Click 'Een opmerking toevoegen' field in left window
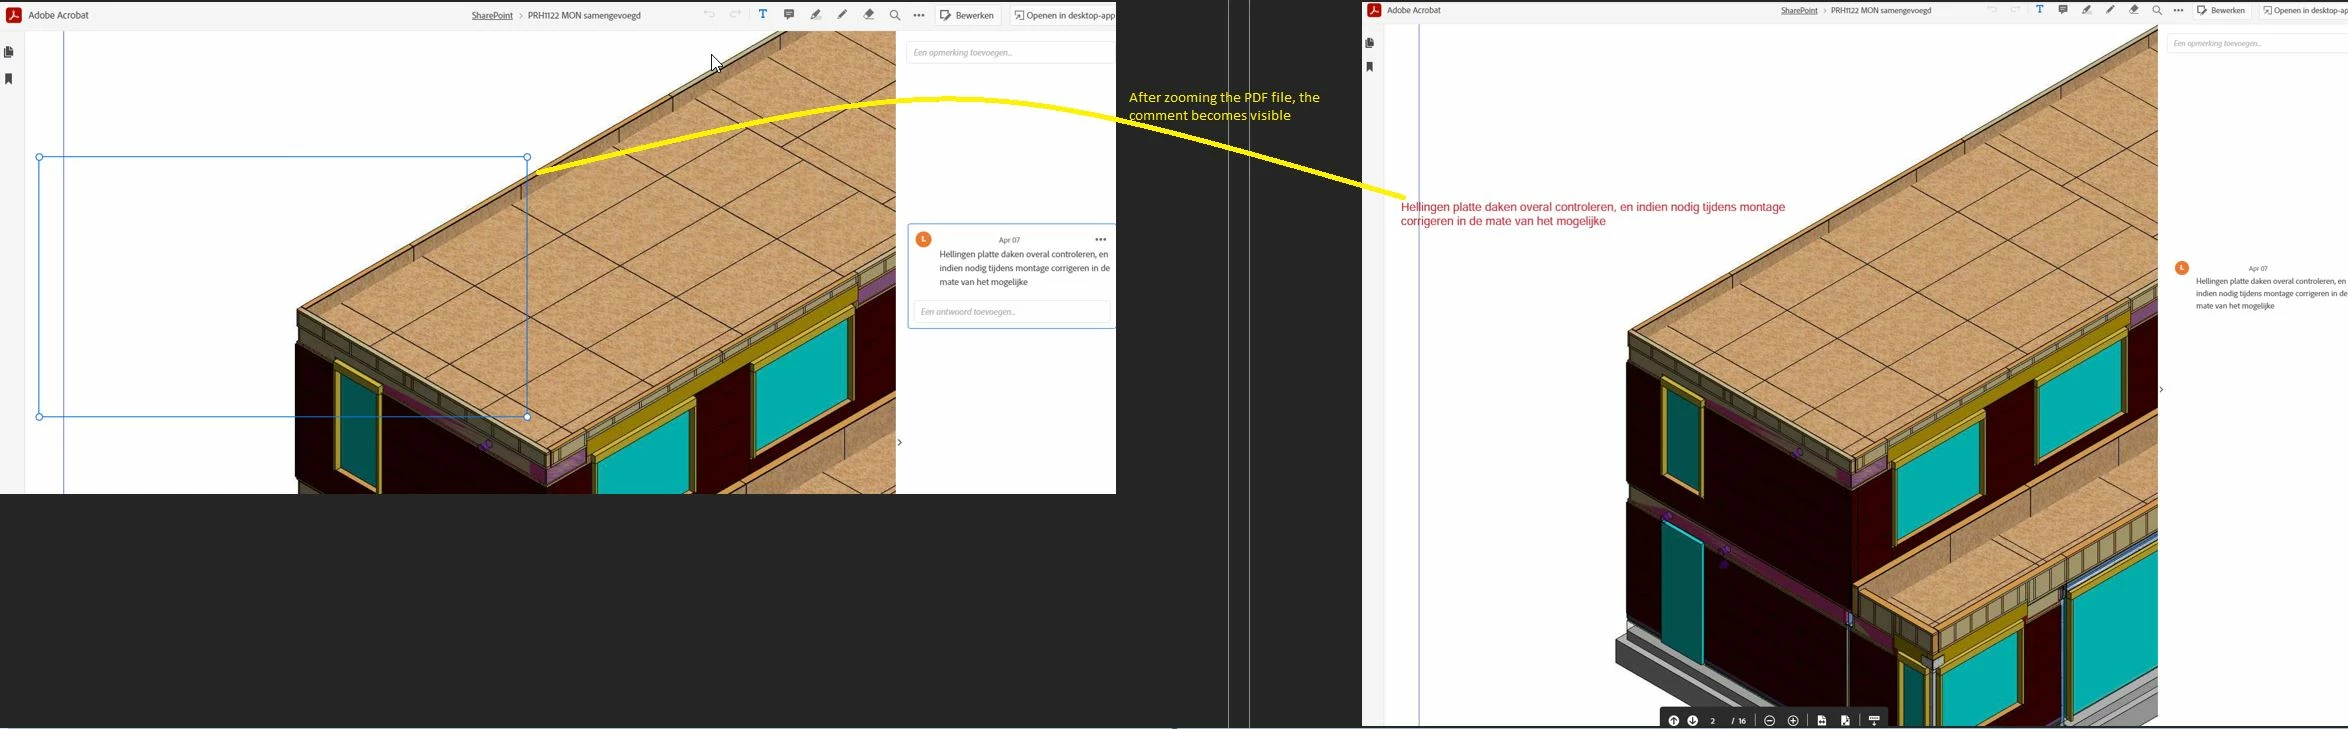 click(x=1010, y=53)
